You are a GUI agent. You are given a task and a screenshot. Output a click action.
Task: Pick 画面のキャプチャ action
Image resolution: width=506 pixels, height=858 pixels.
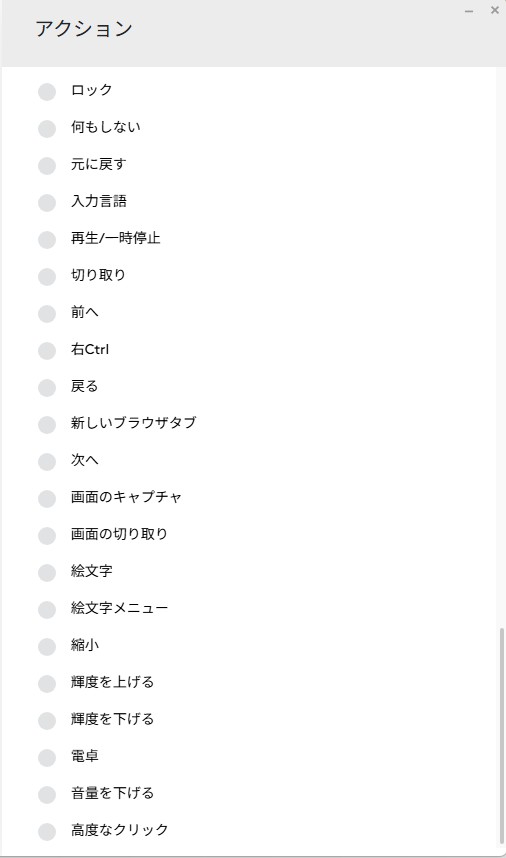[47, 498]
